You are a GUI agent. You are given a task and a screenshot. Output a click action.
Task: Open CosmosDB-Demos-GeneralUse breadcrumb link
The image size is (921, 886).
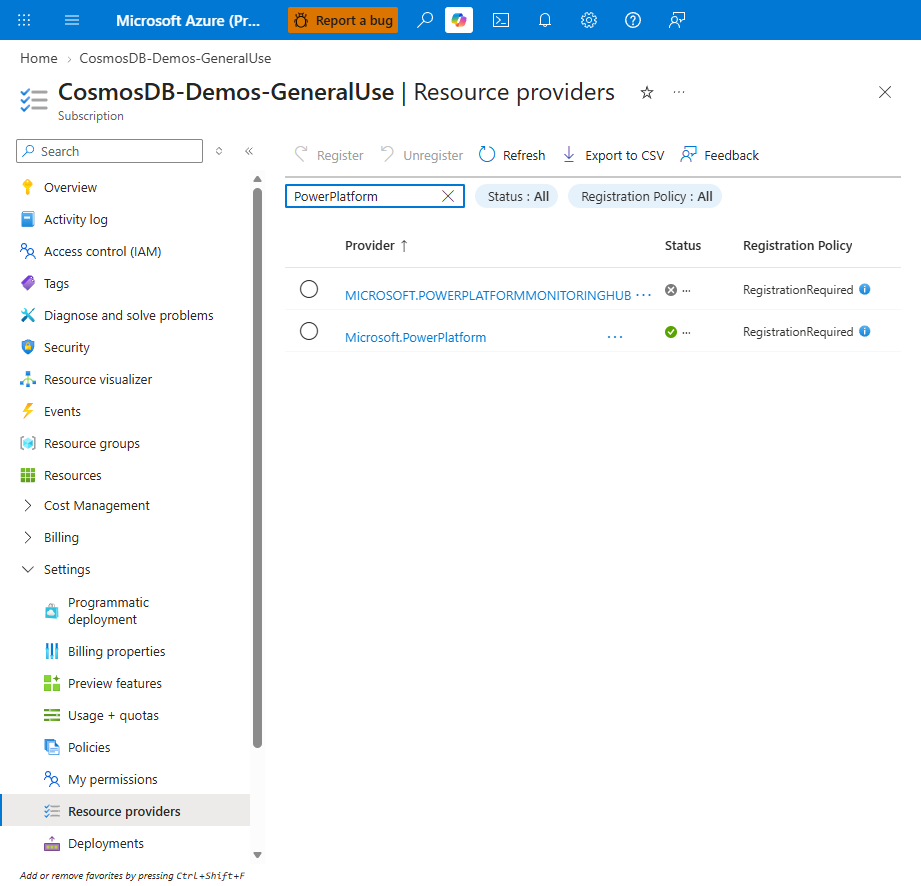pos(175,58)
